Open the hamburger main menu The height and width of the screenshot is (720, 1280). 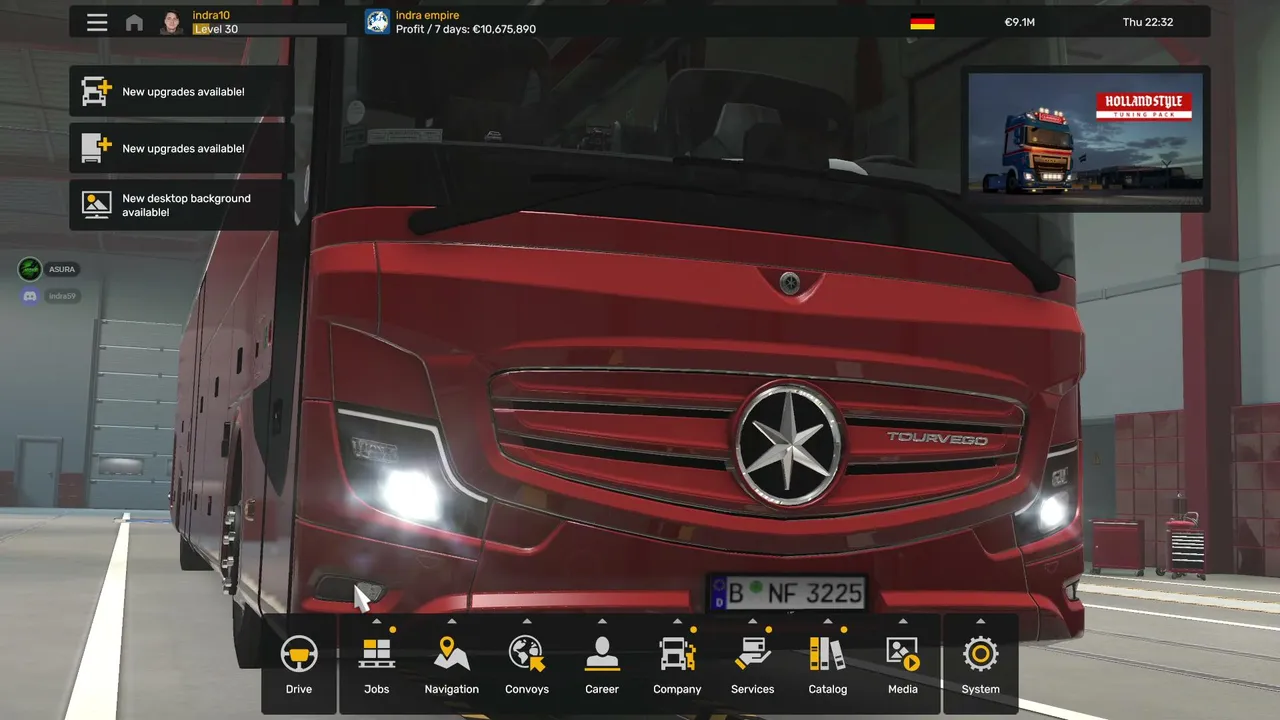tap(97, 22)
